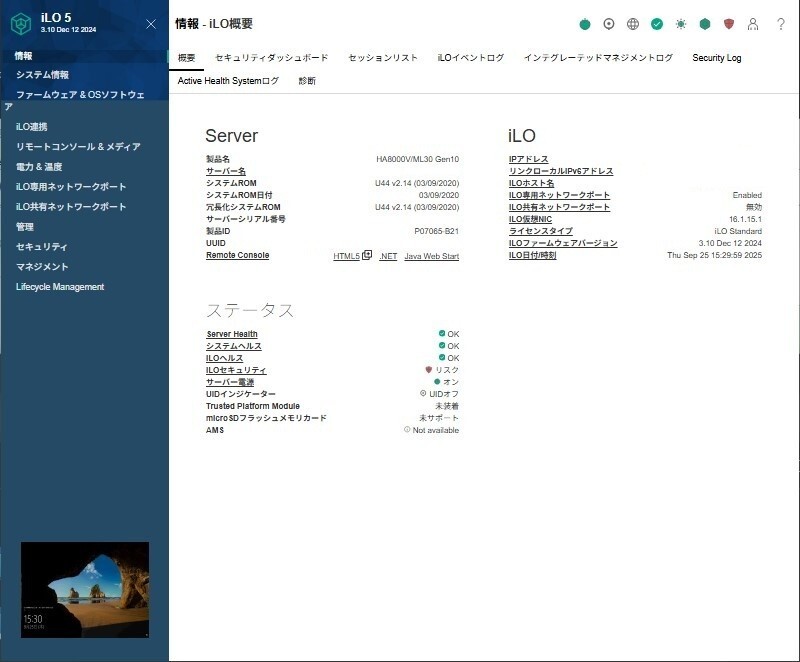Open ファームウェア & OSソフトウェア in sidebar
Screen dimensions: 800x662
pos(80,95)
